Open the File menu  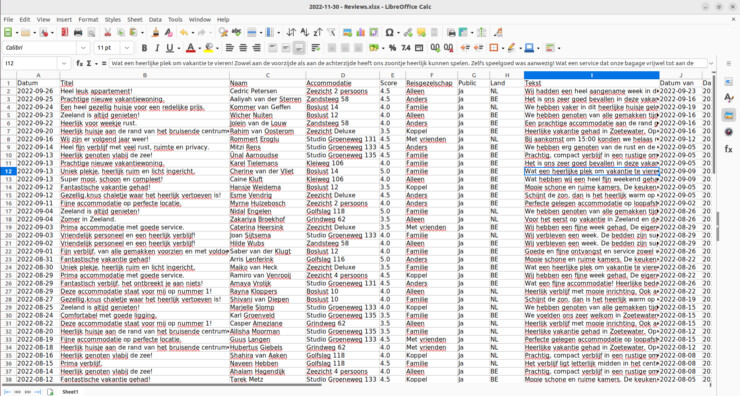point(8,19)
